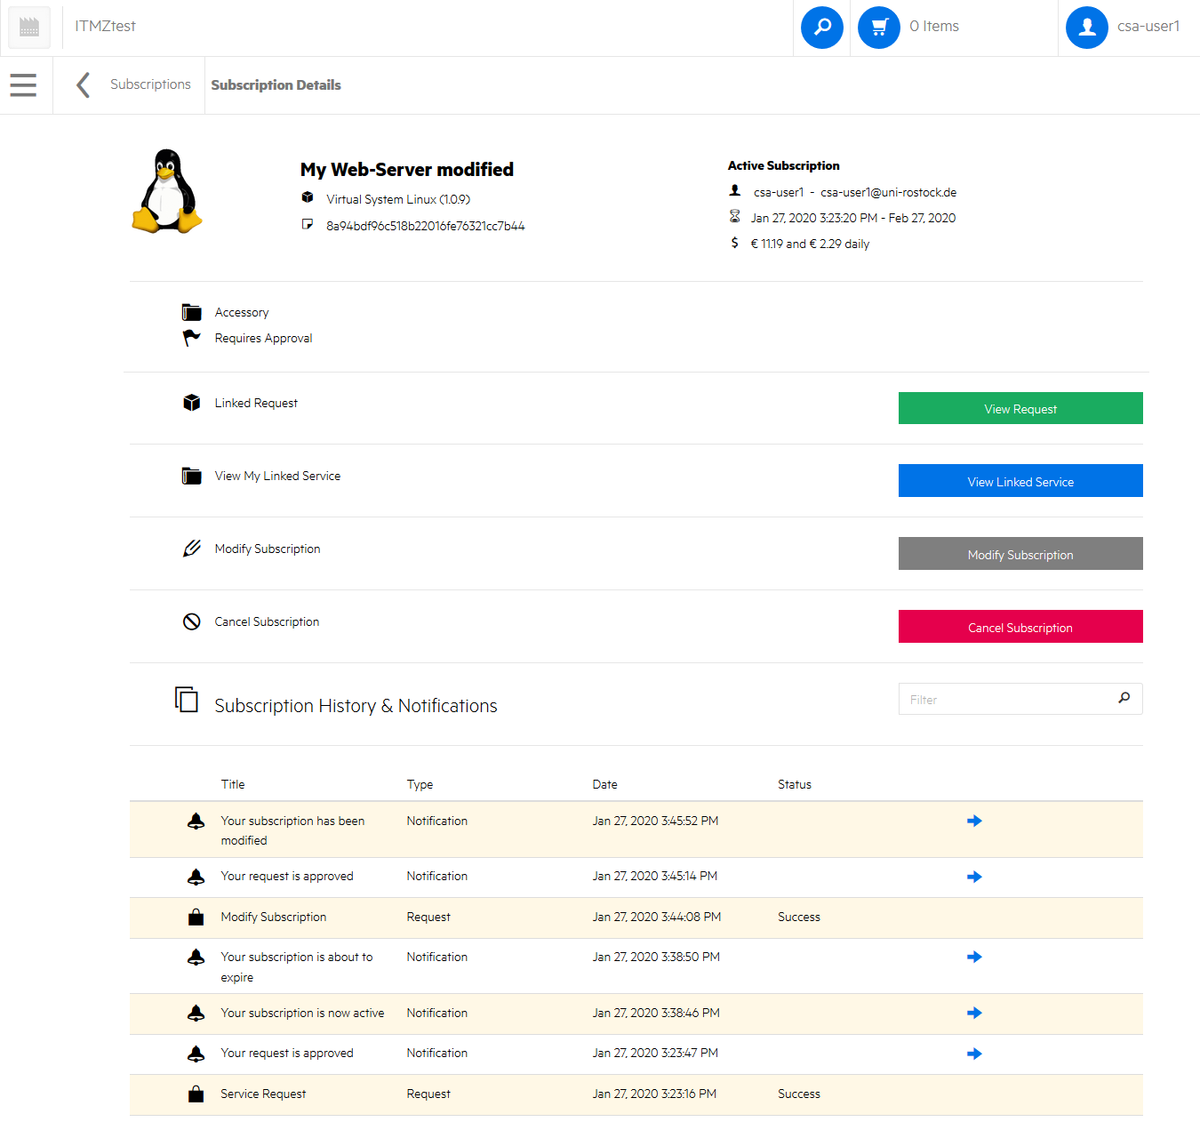Screen dimensions: 1200x1130
Task: Click Success status of Service Request row
Action: (x=799, y=1094)
